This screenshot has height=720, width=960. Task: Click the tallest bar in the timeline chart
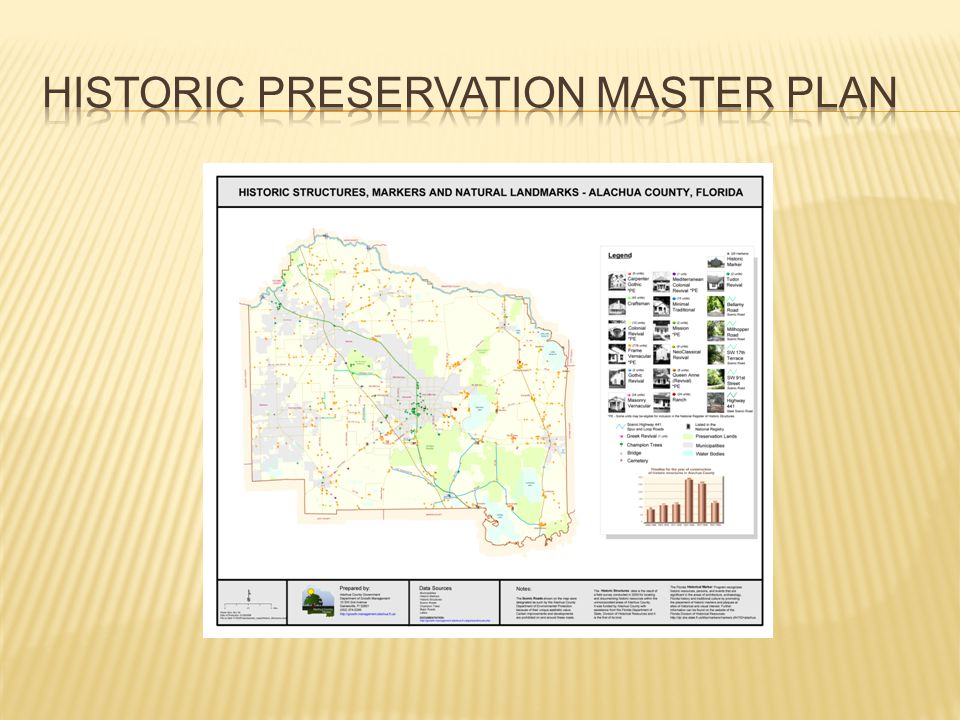click(x=689, y=500)
